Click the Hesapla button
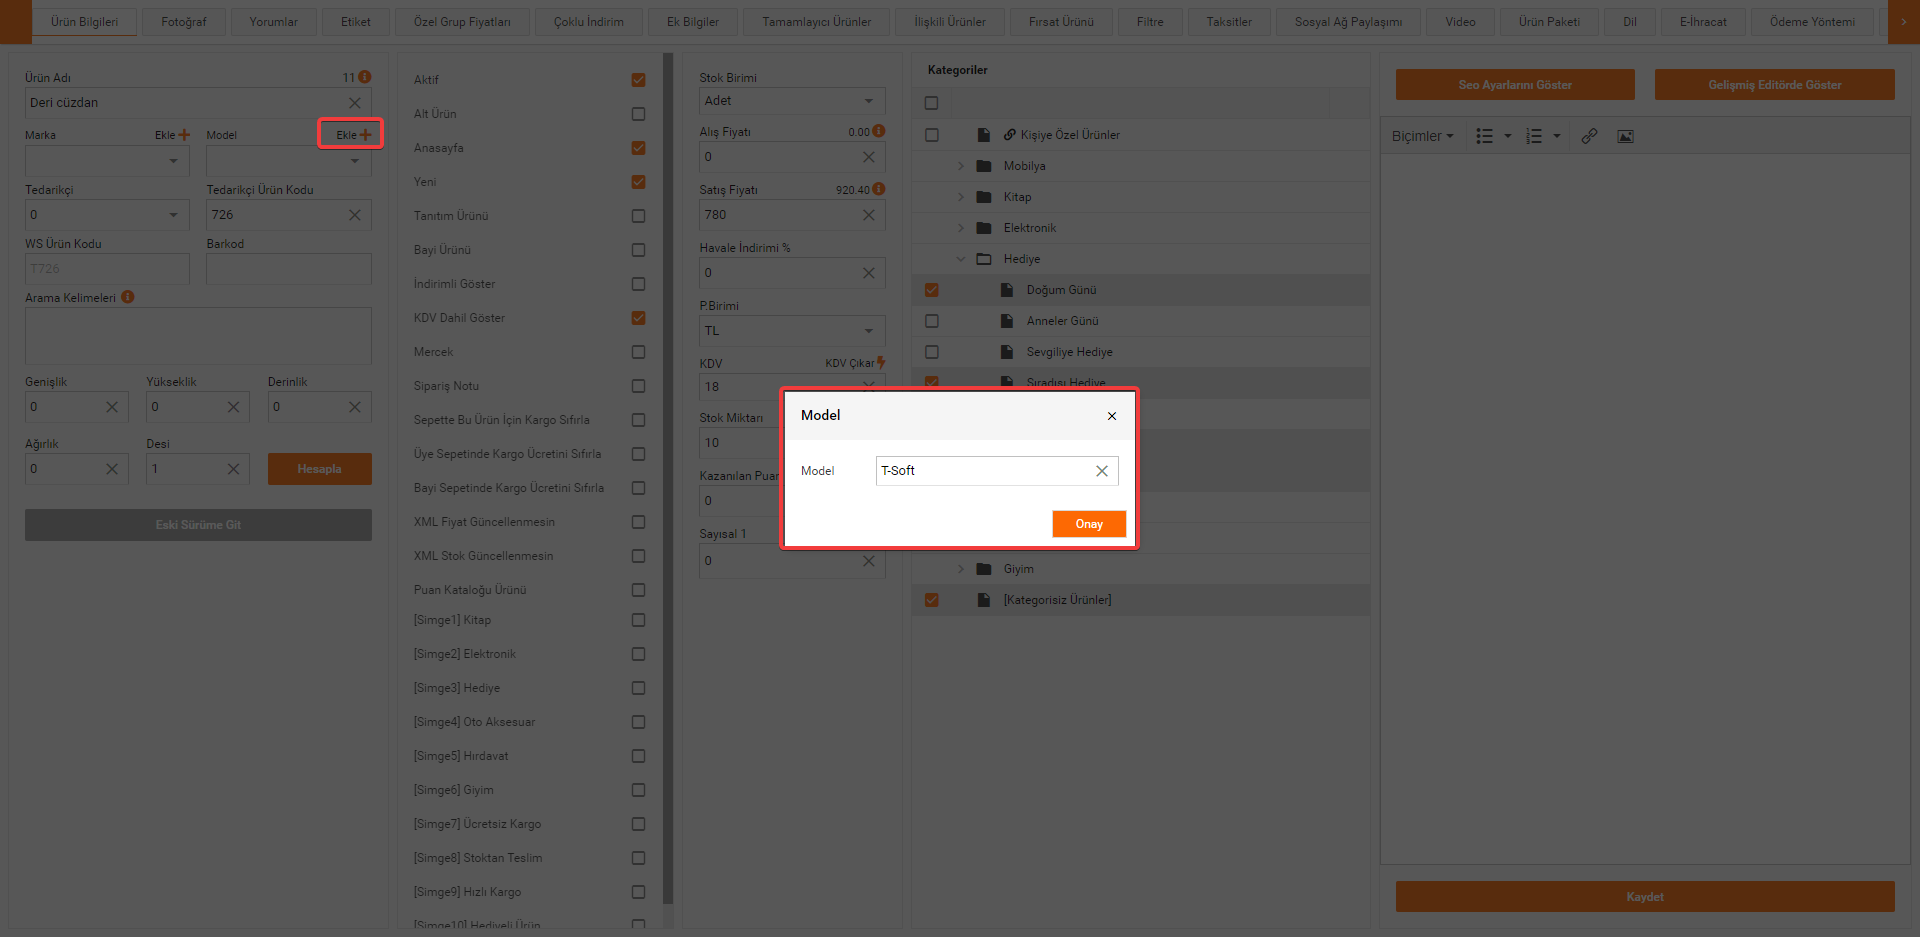1920x937 pixels. (320, 469)
